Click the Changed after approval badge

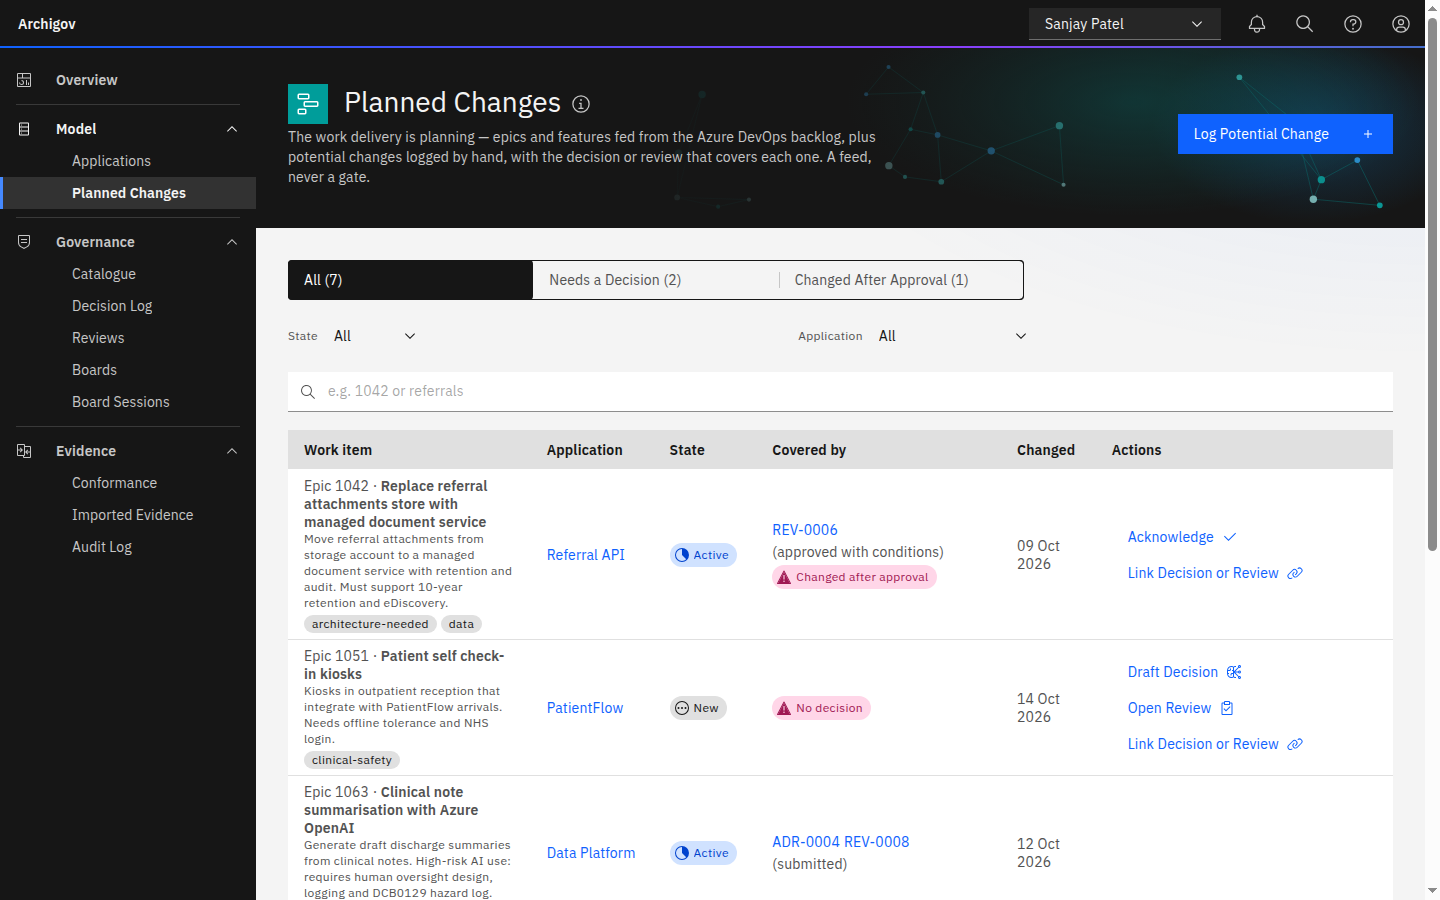click(854, 577)
